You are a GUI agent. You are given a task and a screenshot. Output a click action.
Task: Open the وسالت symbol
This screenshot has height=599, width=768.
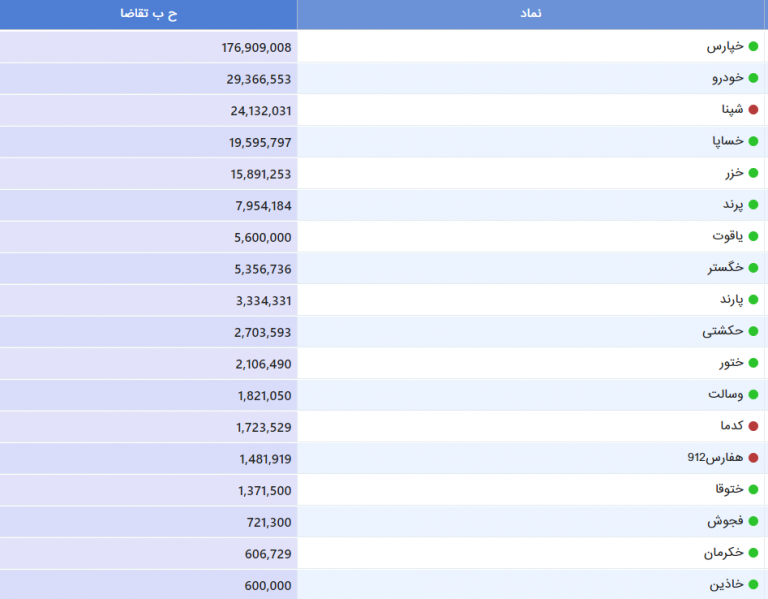pyautogui.click(x=725, y=394)
